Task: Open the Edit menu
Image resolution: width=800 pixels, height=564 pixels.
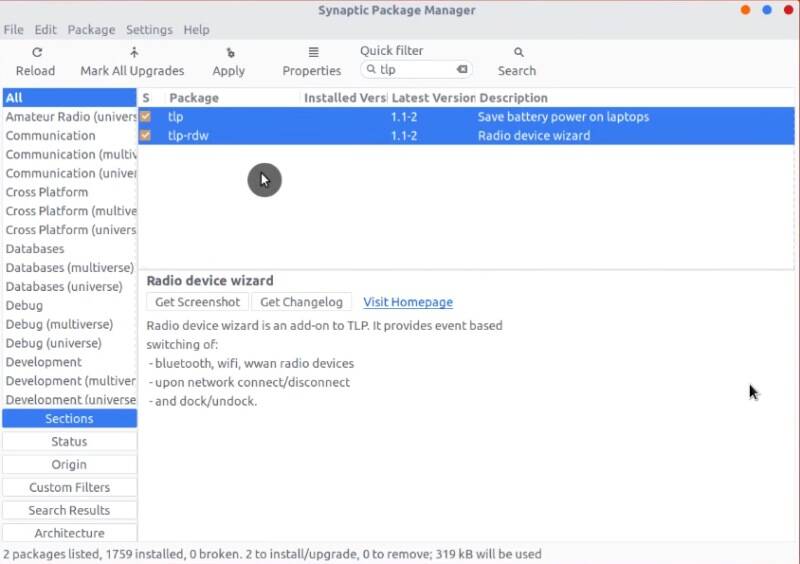Action: point(45,30)
